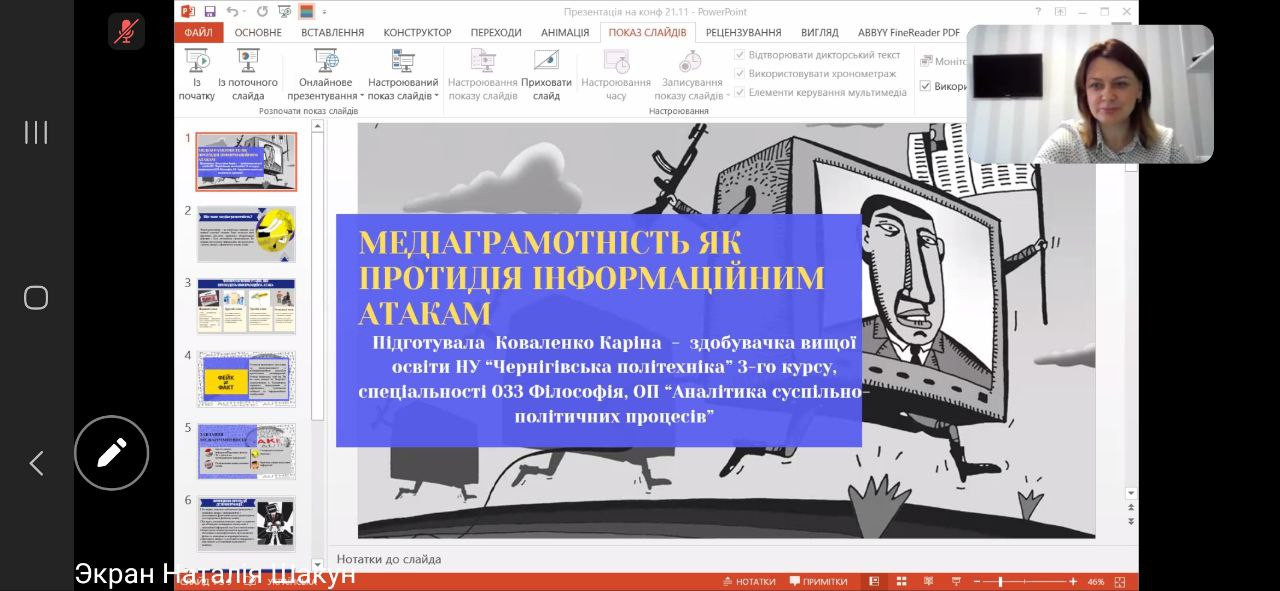This screenshot has height=591, width=1280.
Task: Tap the phone recent apps icon
Action: point(36,132)
